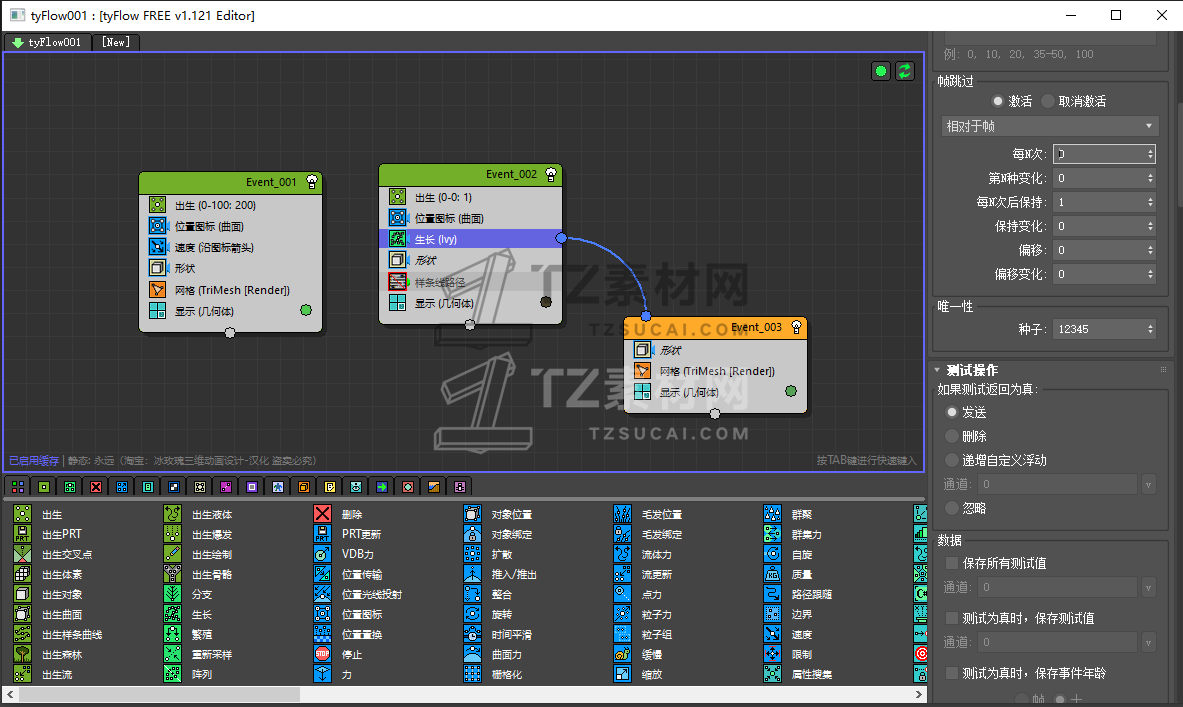Open the 通道 dropdown below 保存所有测试值
Image resolution: width=1183 pixels, height=707 pixels.
(x=1148, y=587)
